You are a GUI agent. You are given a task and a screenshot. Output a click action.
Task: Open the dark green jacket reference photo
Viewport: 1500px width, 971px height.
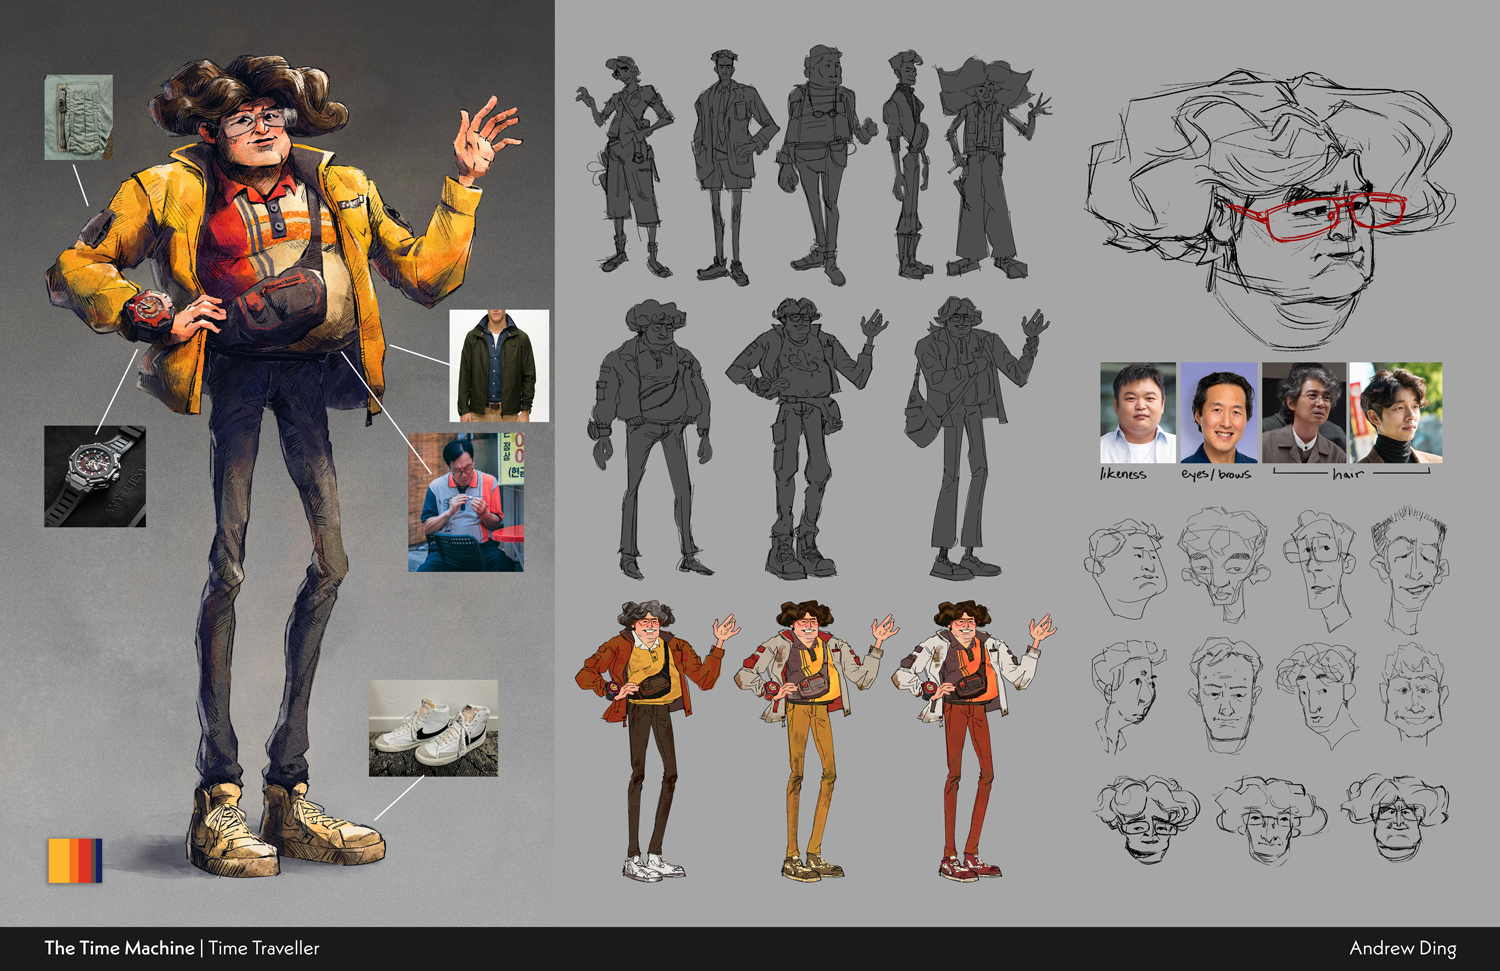pos(498,365)
